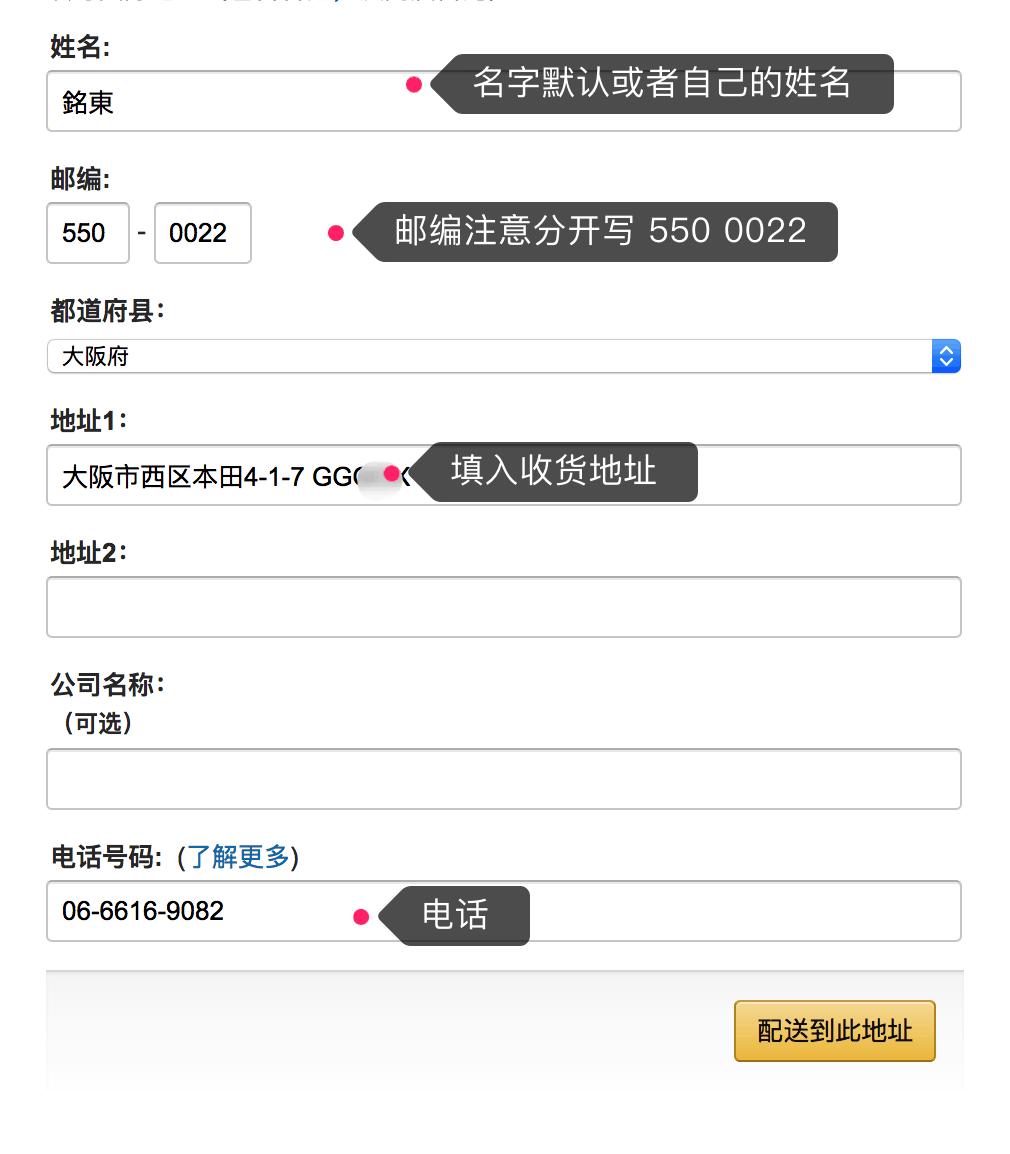Click the pink dot beside the phone number
Screen dimensions: 1010x1154
(361, 916)
